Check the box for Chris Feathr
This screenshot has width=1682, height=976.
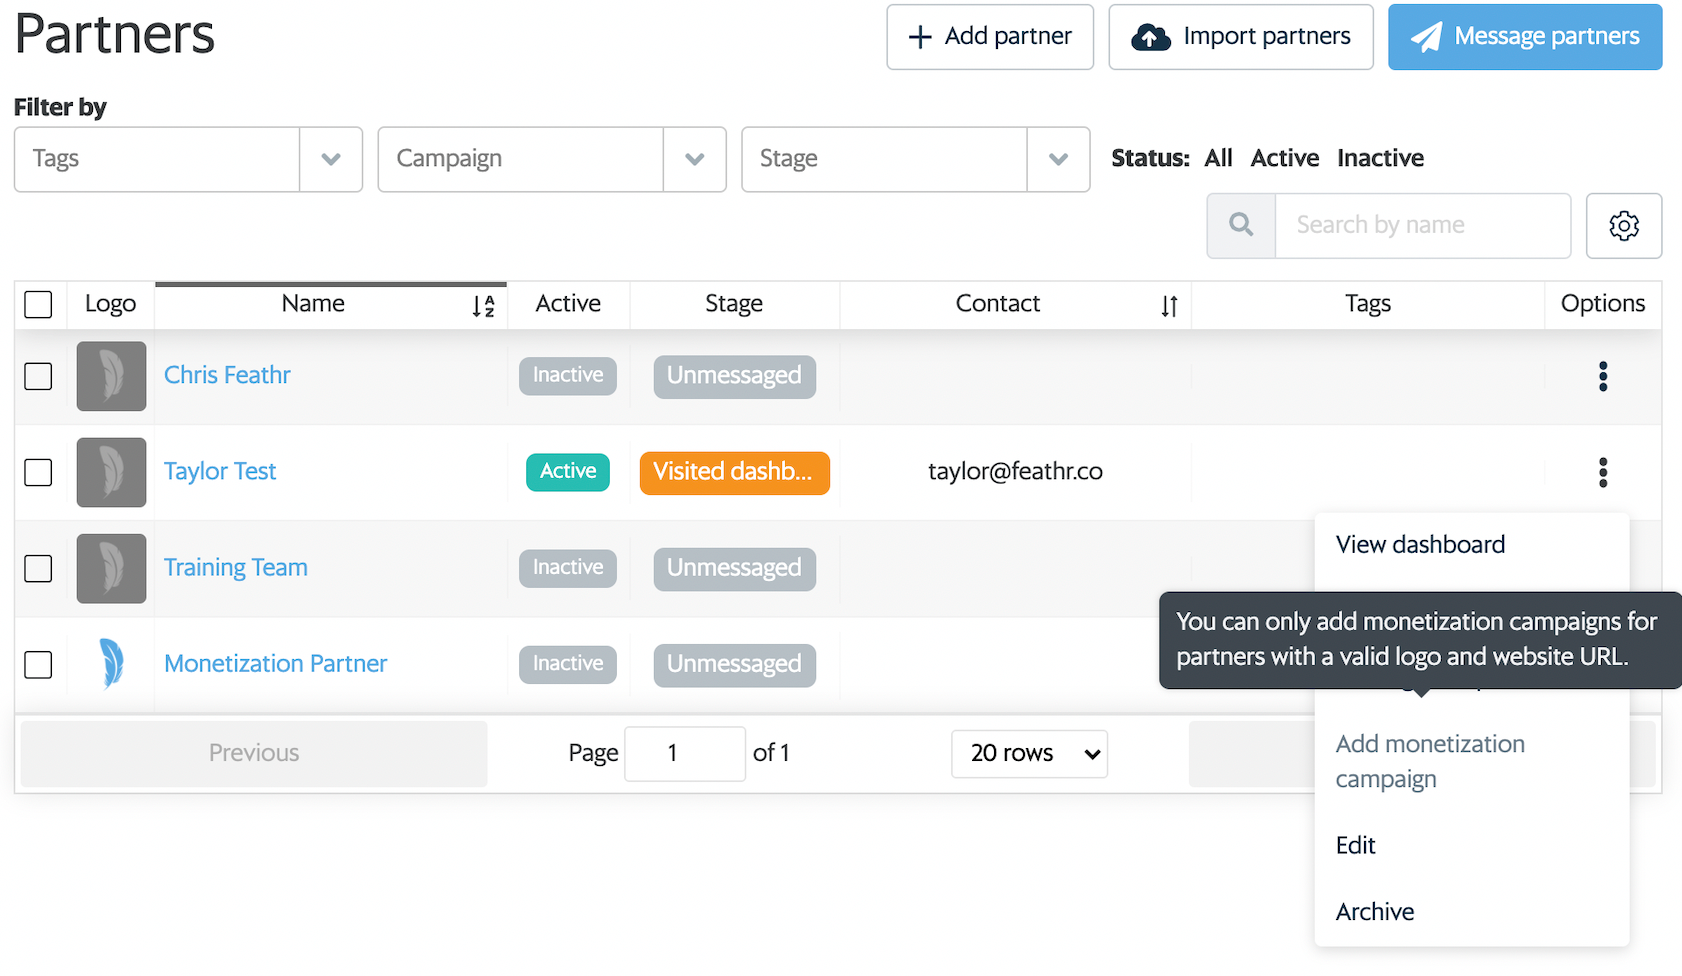coord(38,376)
